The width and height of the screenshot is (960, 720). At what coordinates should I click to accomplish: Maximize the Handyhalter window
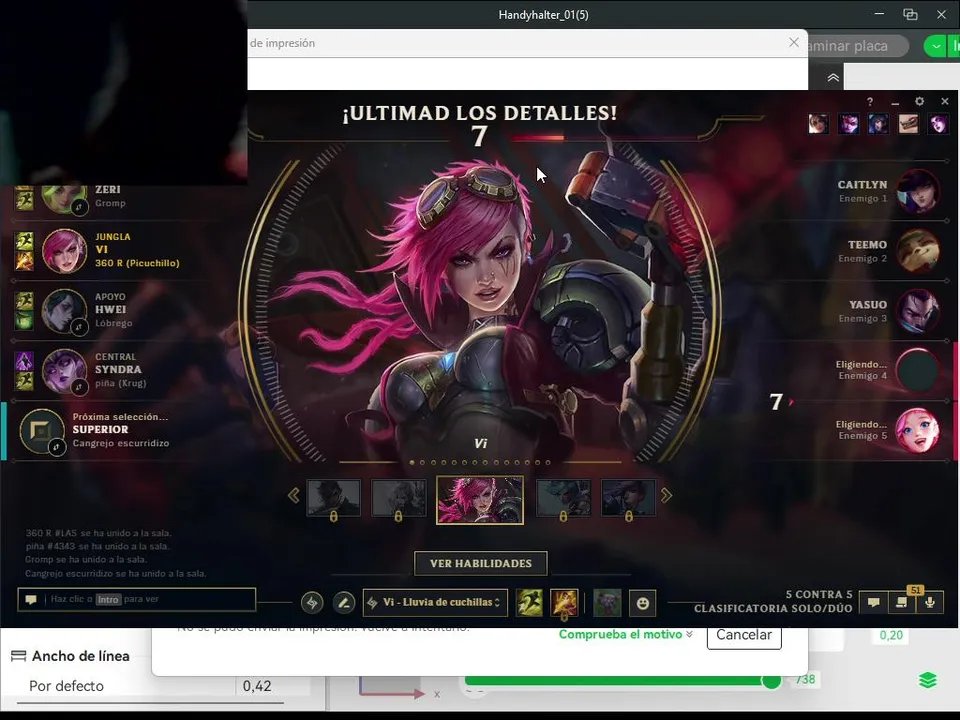(x=910, y=14)
